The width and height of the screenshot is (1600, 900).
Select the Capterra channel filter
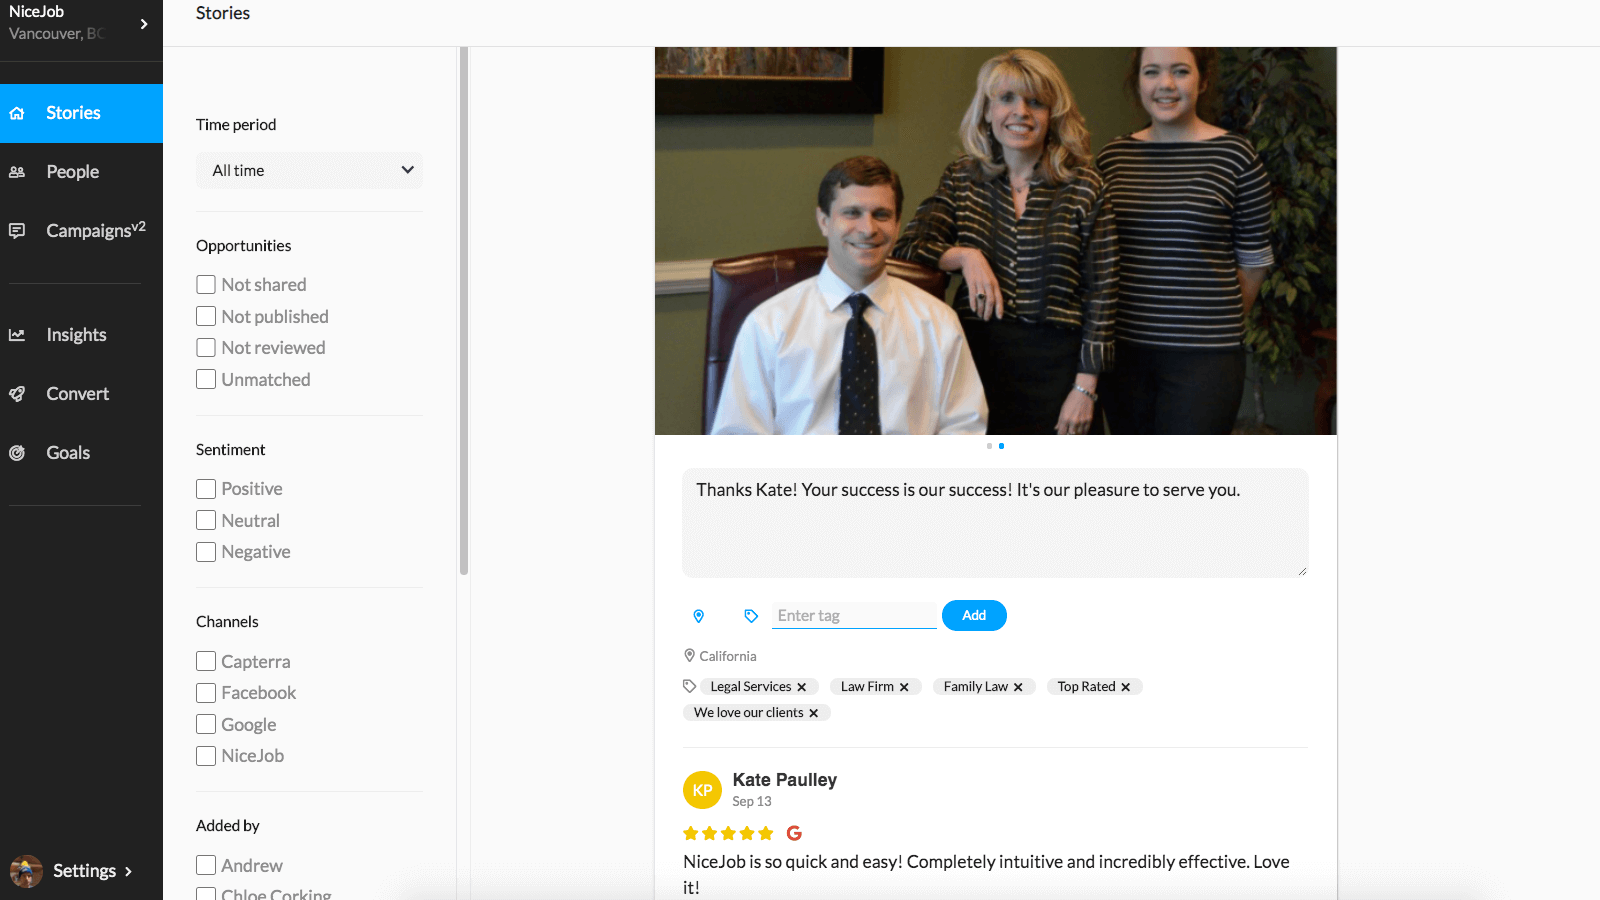pos(206,661)
